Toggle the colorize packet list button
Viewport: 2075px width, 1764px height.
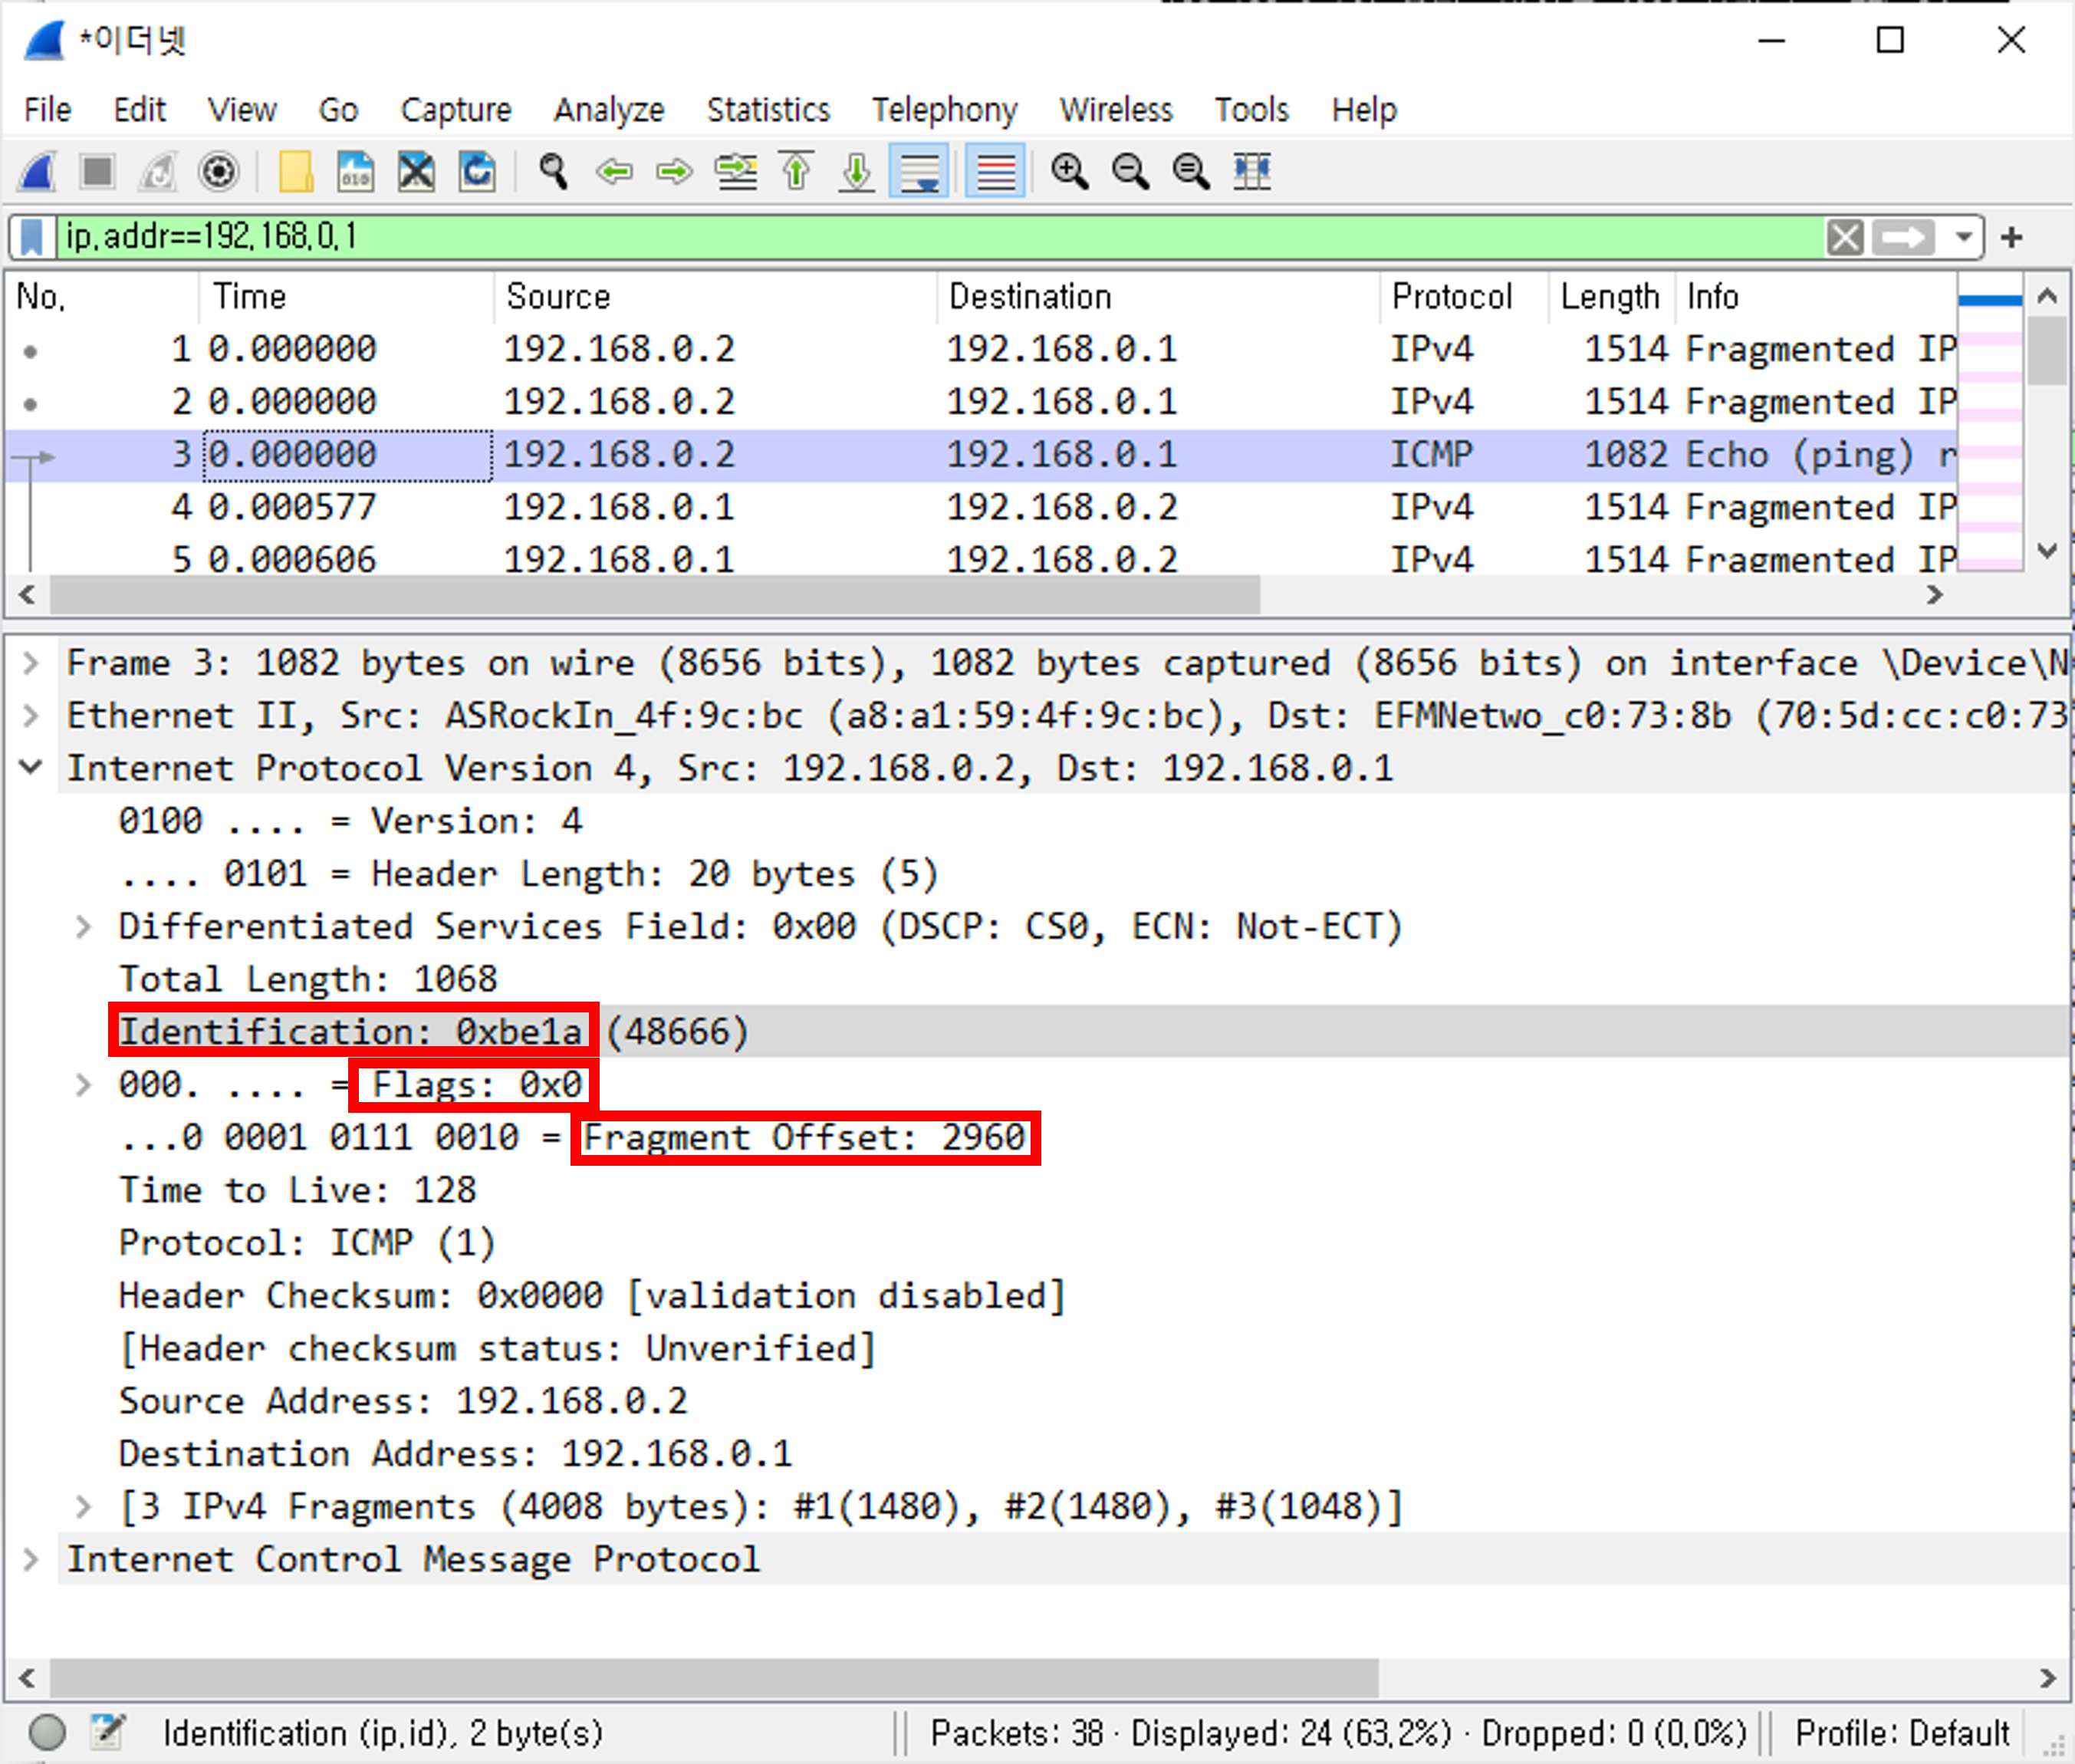(x=994, y=172)
